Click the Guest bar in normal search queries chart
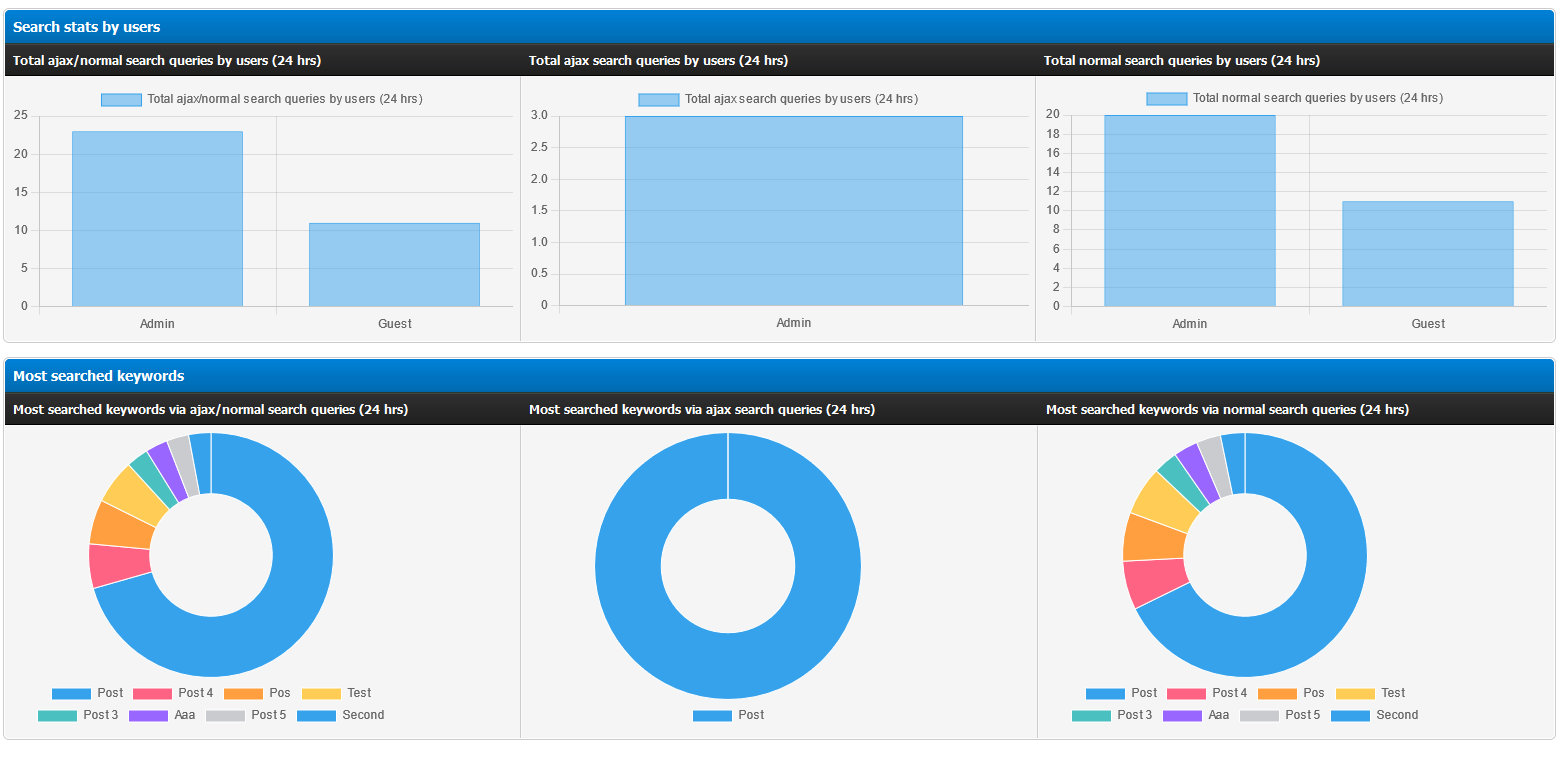The image size is (1567, 765). 1427,254
